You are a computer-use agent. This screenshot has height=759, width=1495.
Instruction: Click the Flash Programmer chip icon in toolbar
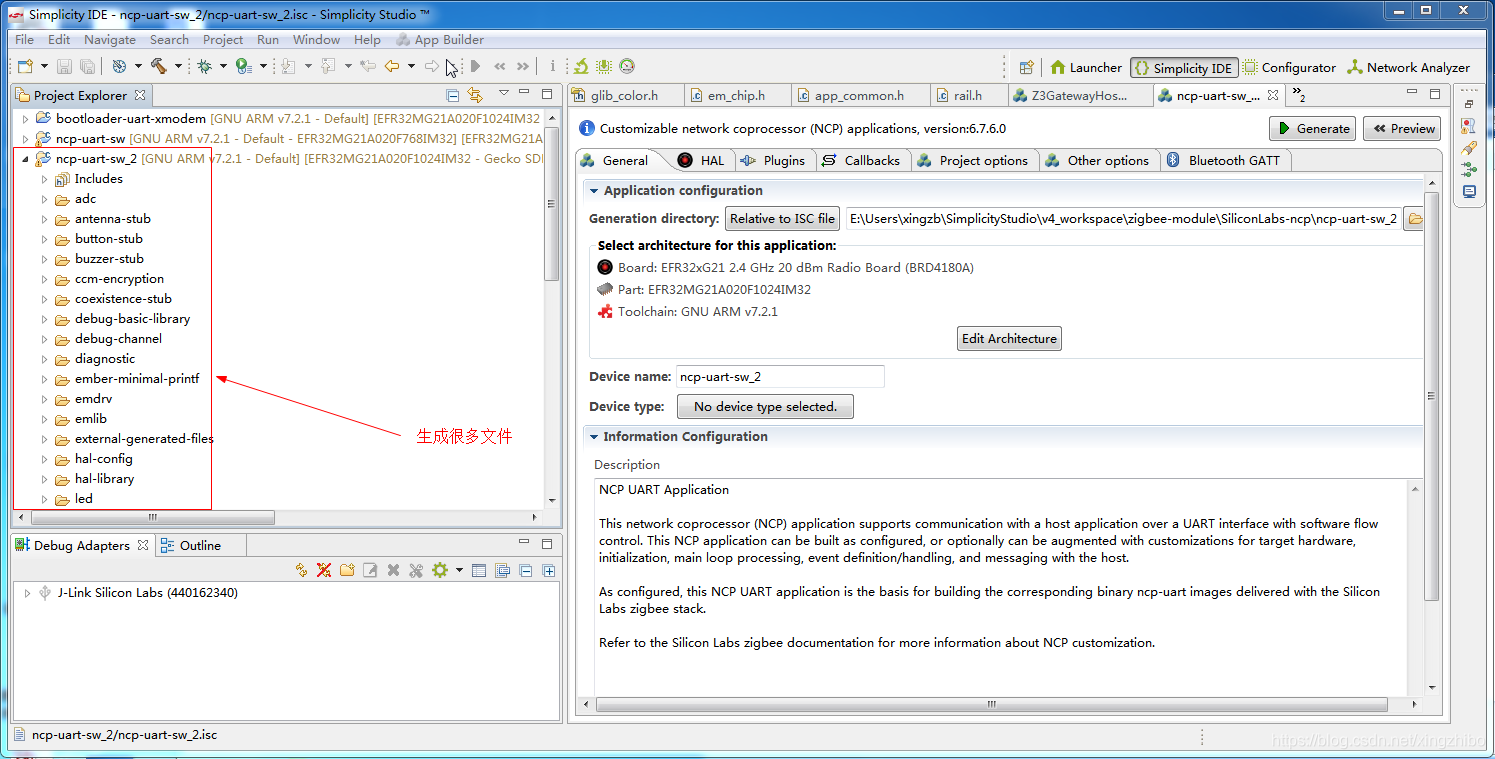(x=604, y=66)
